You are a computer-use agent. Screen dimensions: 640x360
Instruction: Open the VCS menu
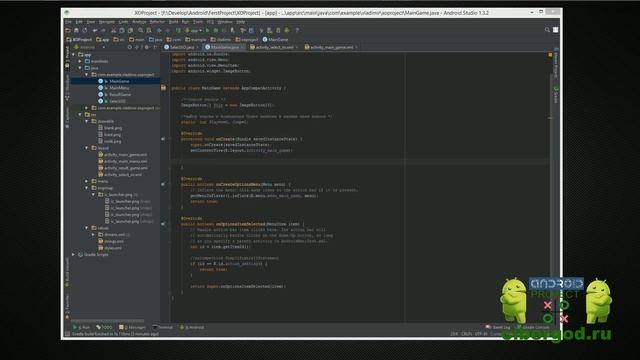coord(210,22)
